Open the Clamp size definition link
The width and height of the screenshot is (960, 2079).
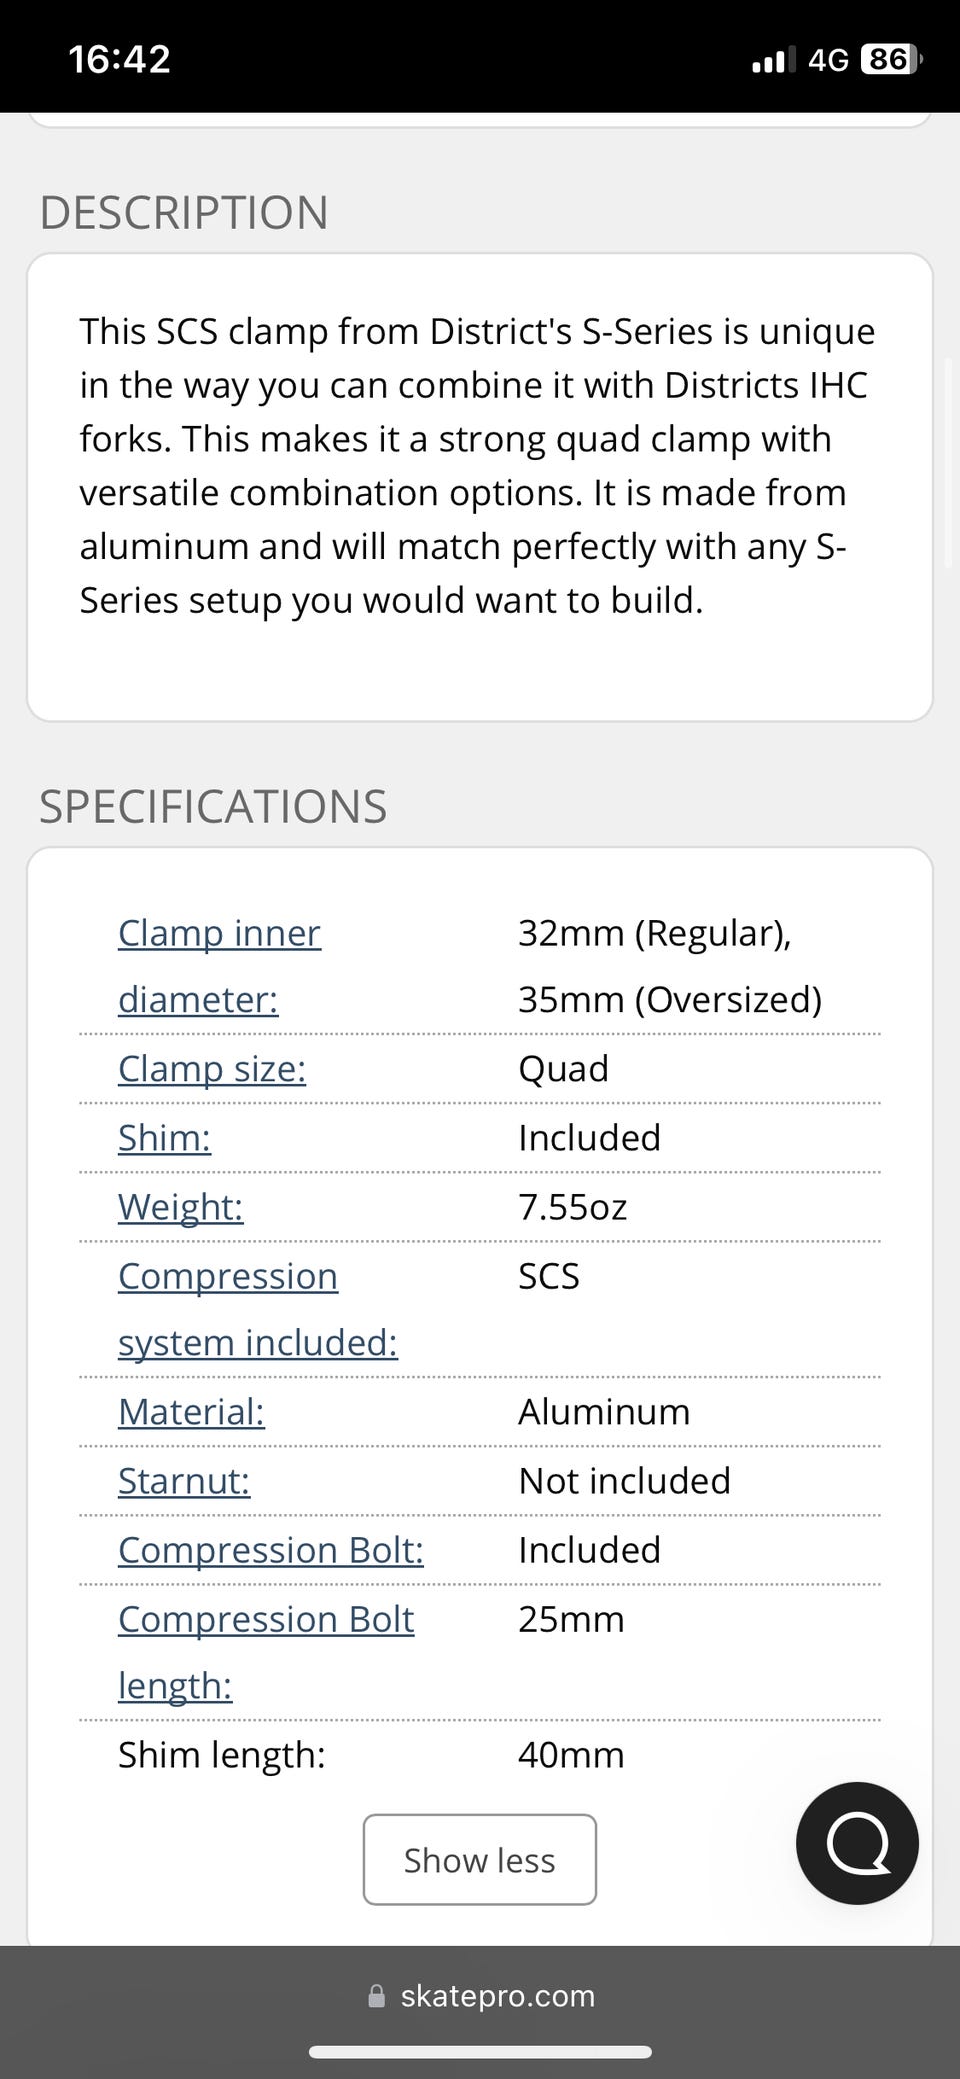click(x=212, y=1069)
